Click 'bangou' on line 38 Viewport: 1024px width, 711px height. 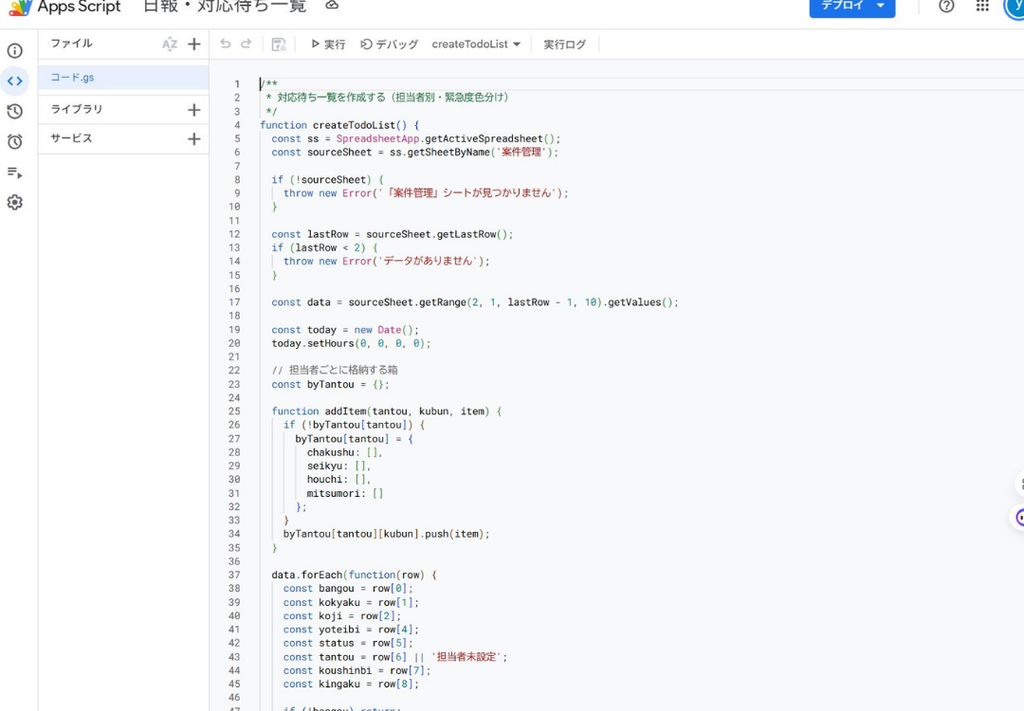pos(336,589)
